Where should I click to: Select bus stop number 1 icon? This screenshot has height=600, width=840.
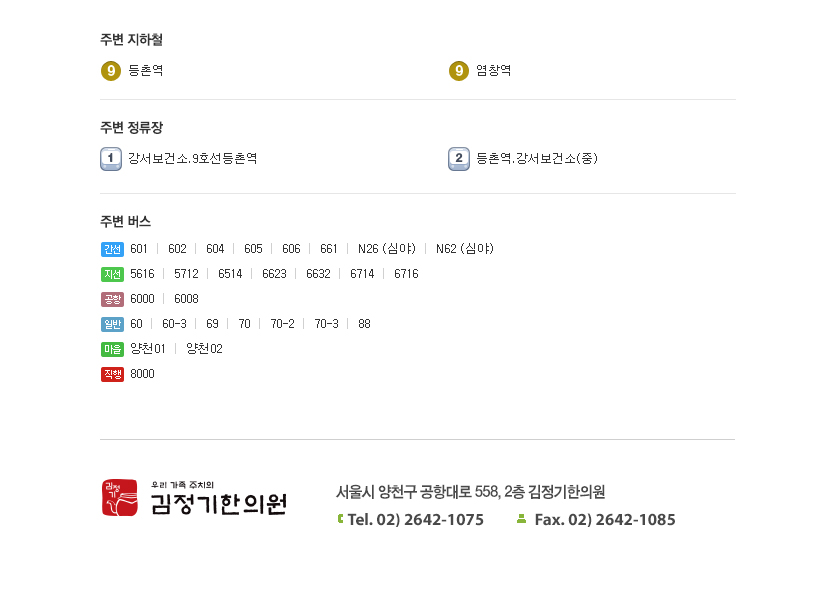[111, 159]
